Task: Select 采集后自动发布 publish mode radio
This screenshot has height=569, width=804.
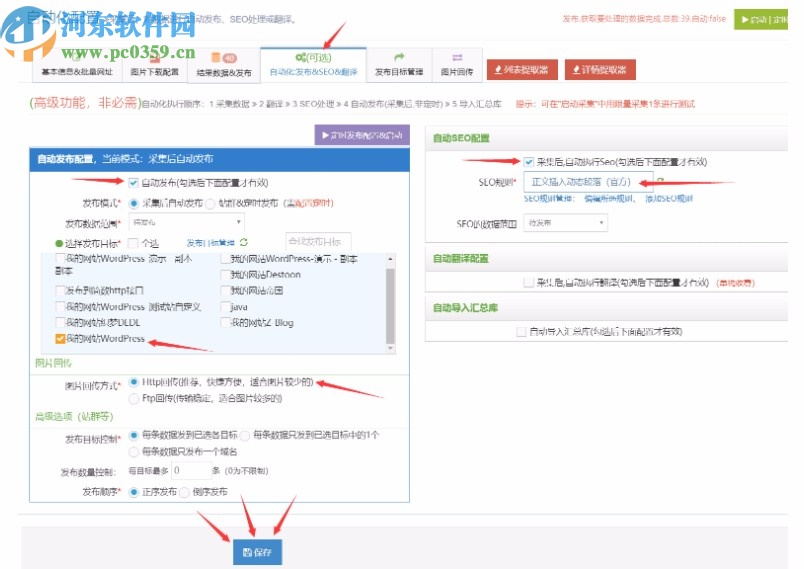Action: [x=133, y=204]
